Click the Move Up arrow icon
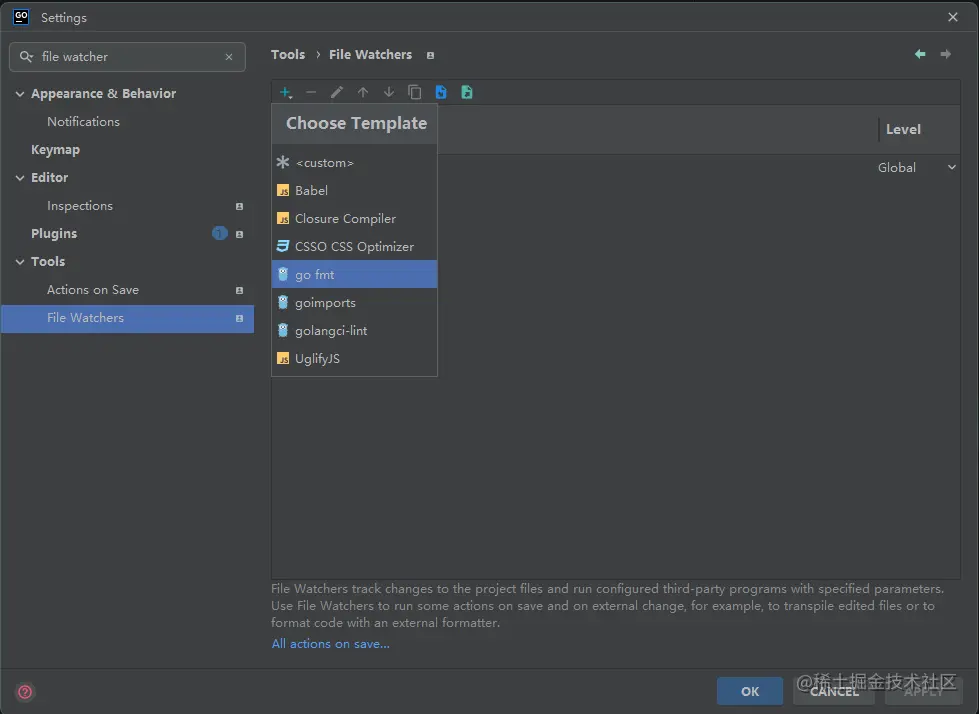This screenshot has height=714, width=979. (x=363, y=92)
